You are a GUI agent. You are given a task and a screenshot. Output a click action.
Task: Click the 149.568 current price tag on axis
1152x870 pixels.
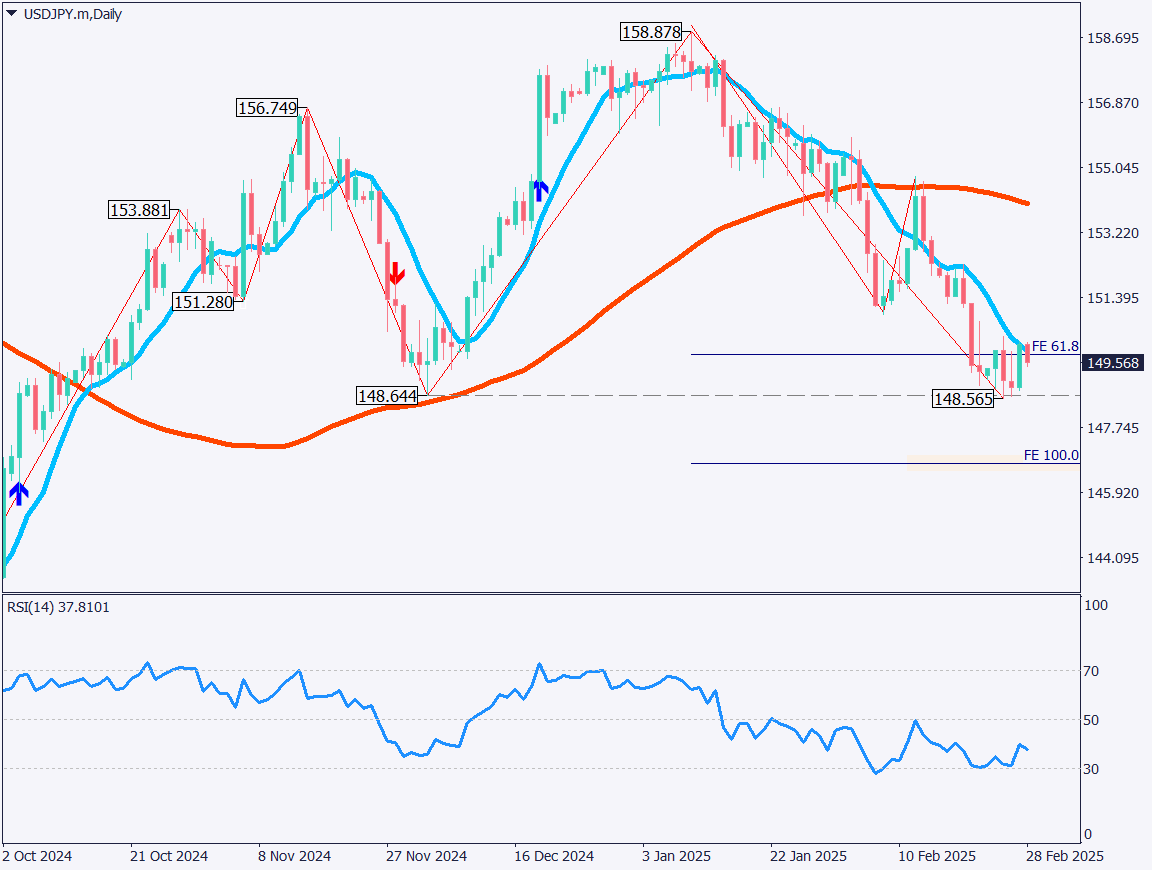tap(1115, 364)
